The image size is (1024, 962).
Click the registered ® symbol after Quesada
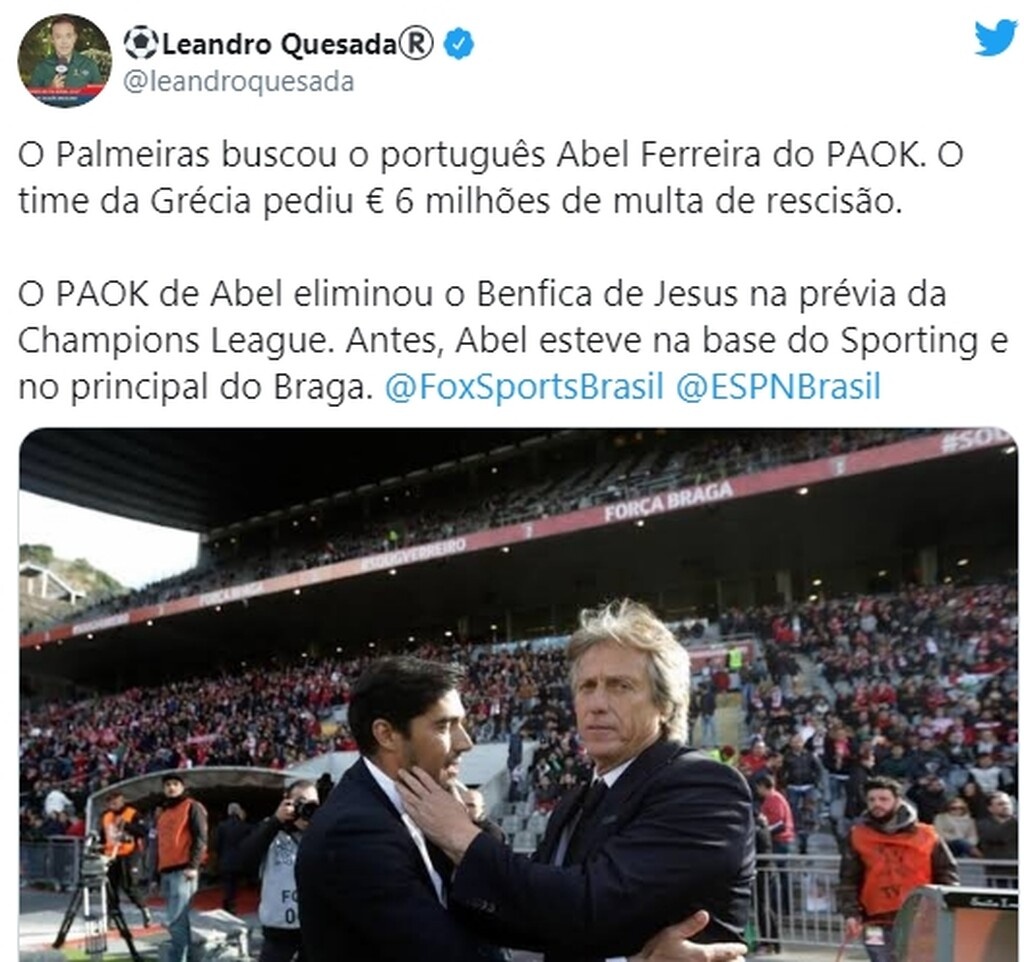pos(416,44)
